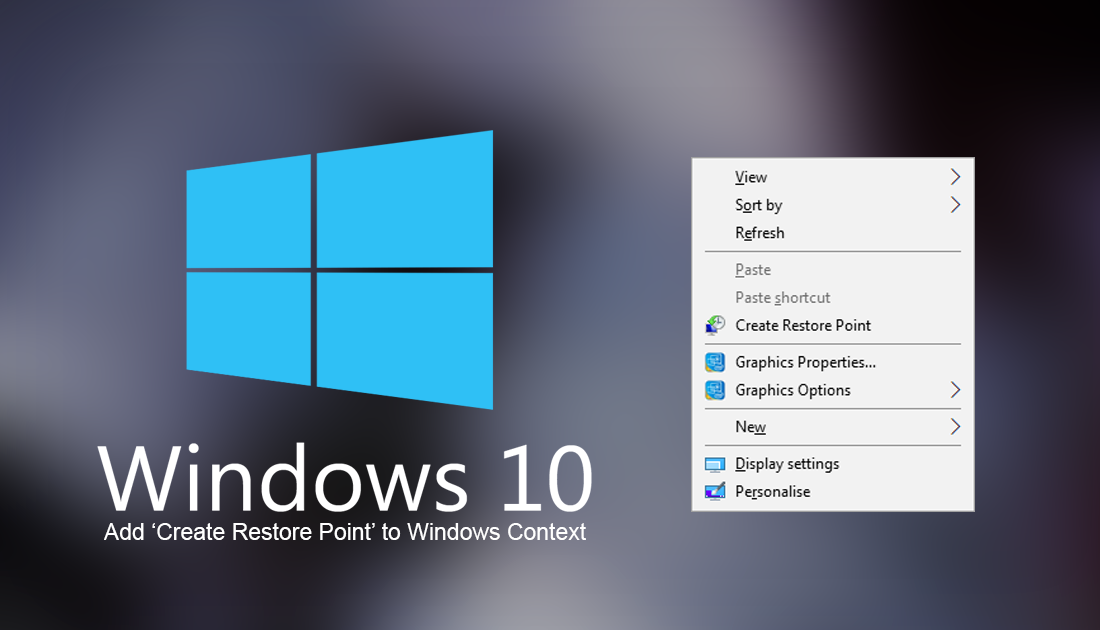Open the Sort by menu entry

[x=833, y=205]
